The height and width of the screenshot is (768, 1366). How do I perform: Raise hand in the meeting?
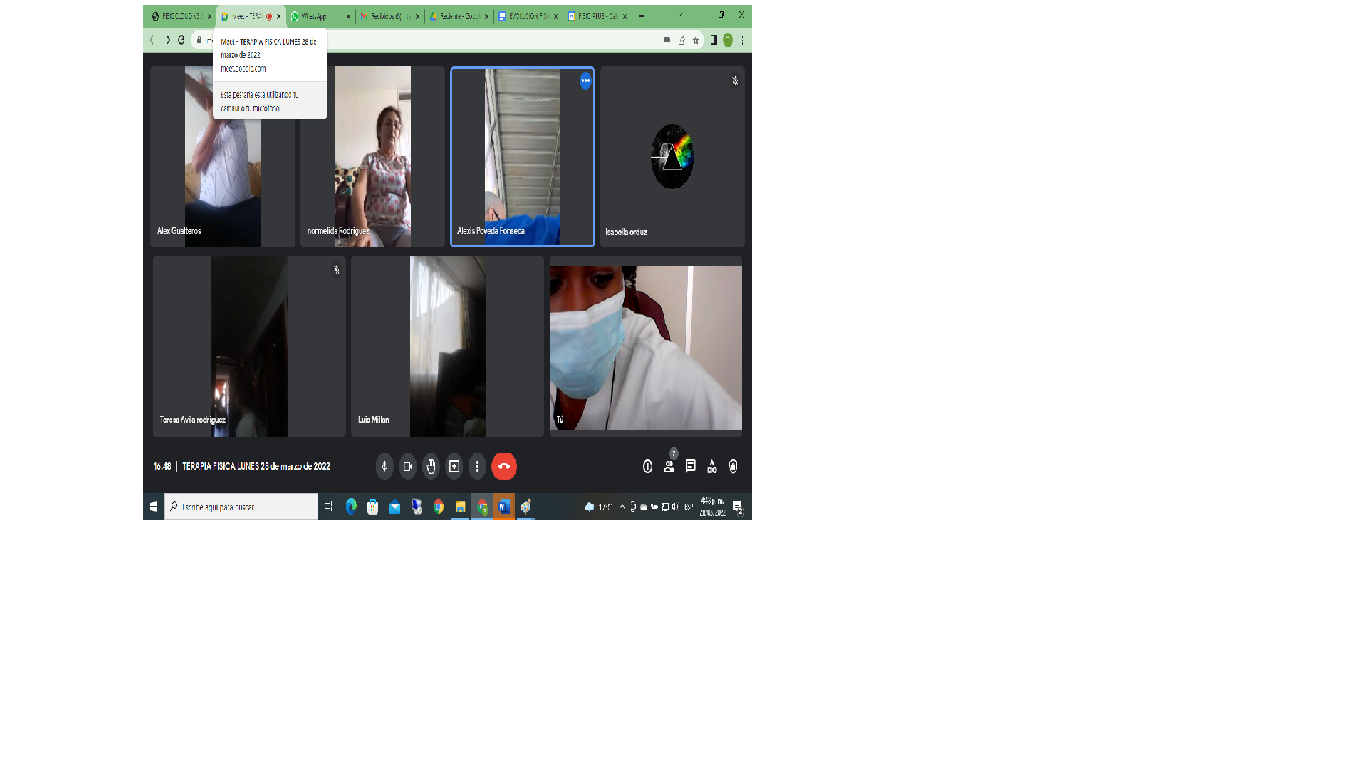[x=431, y=466]
